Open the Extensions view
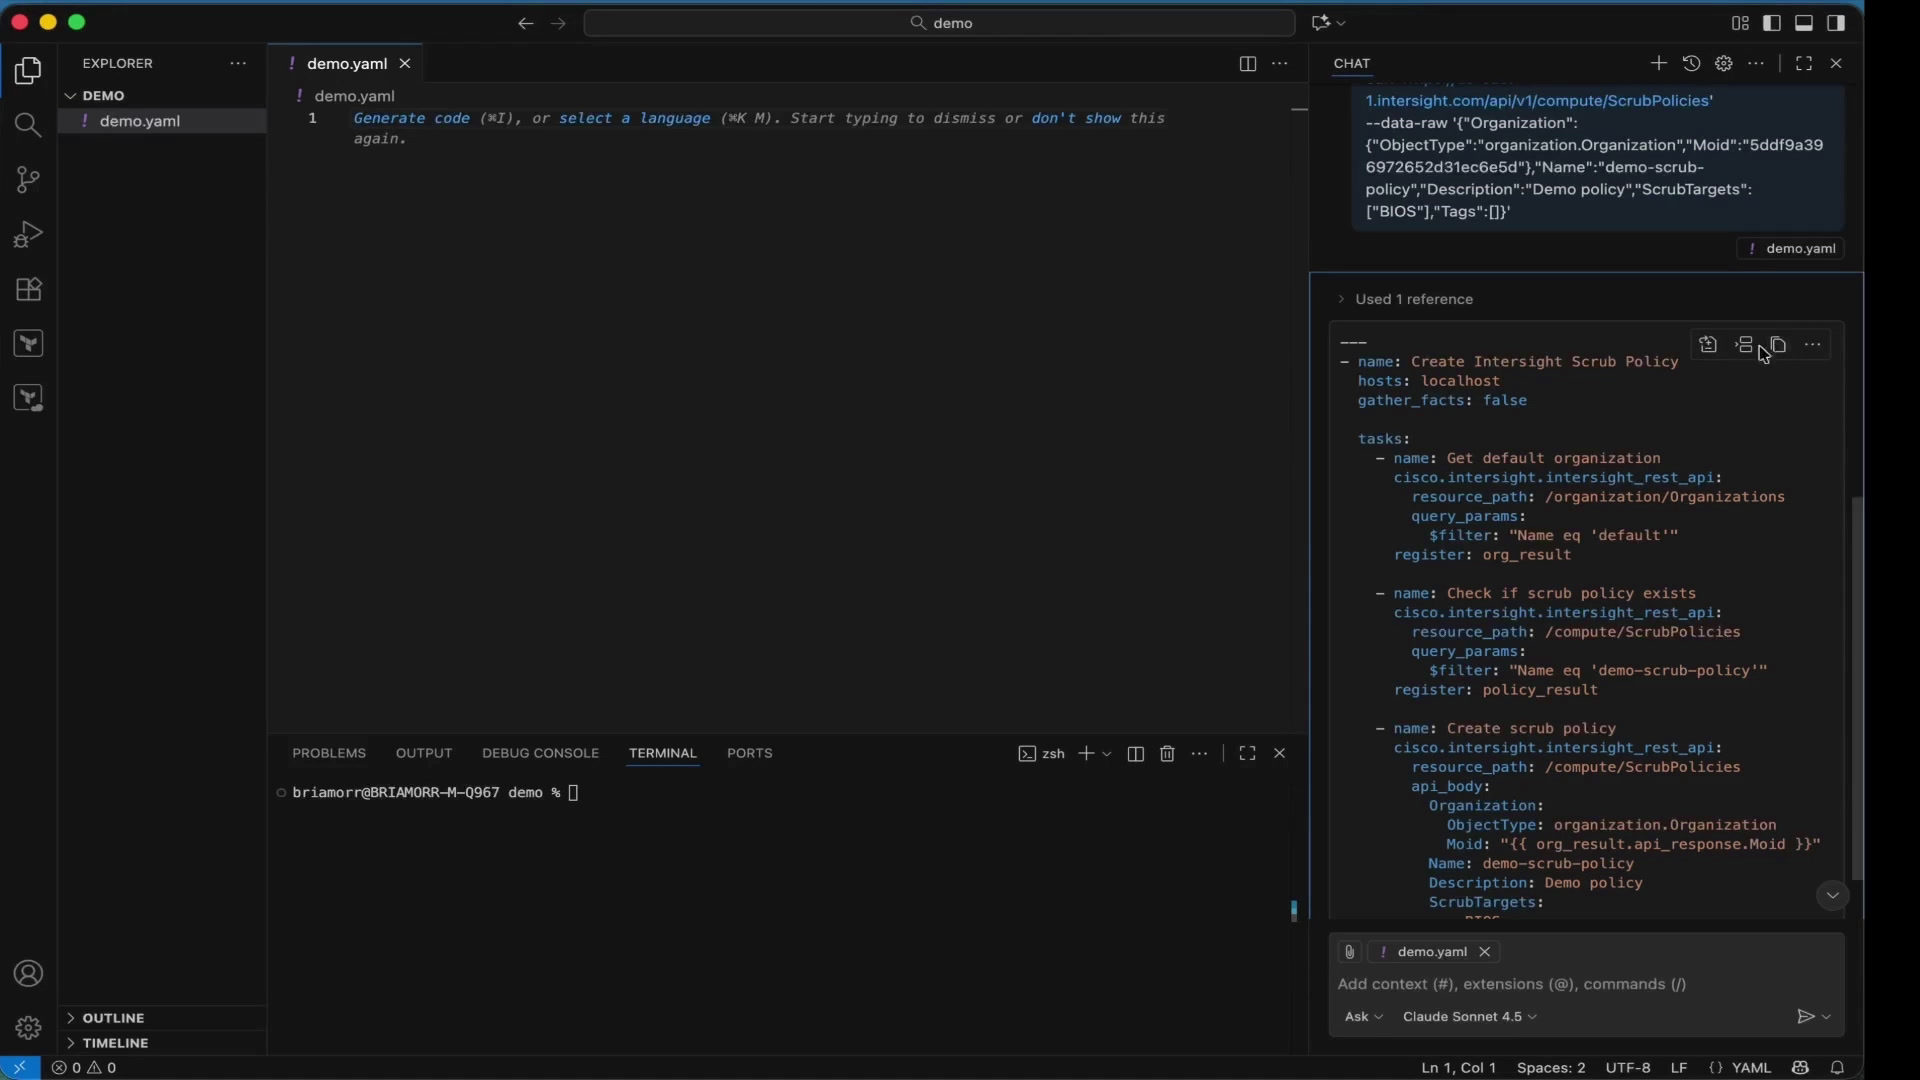The image size is (1920, 1080). [x=28, y=290]
